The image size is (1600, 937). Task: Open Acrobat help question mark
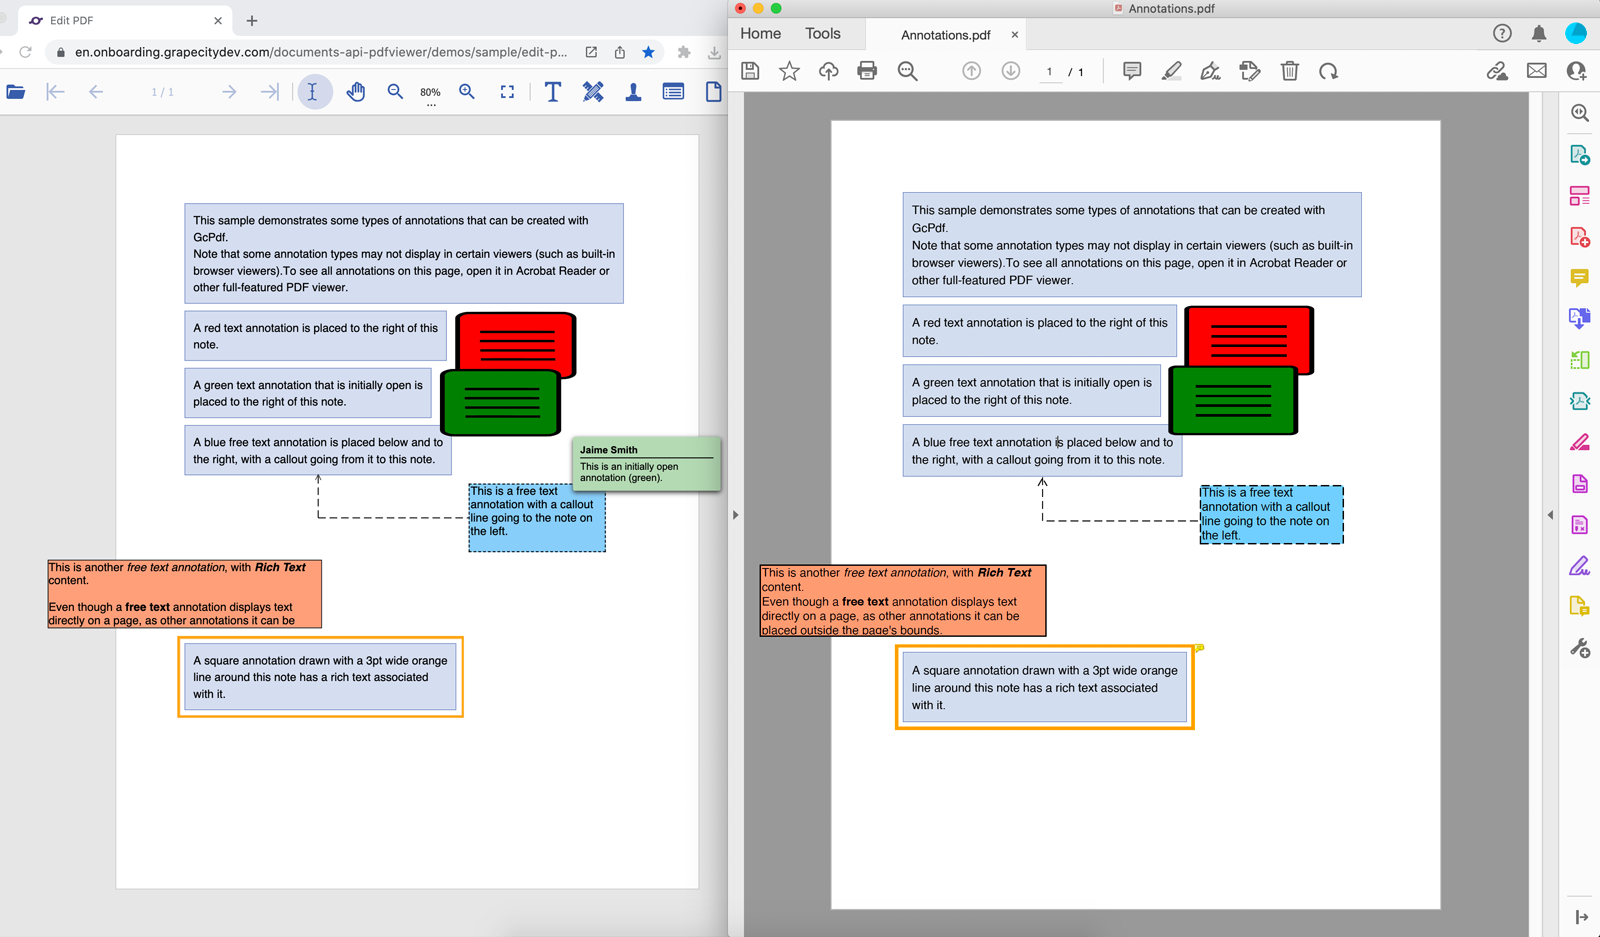[1502, 33]
